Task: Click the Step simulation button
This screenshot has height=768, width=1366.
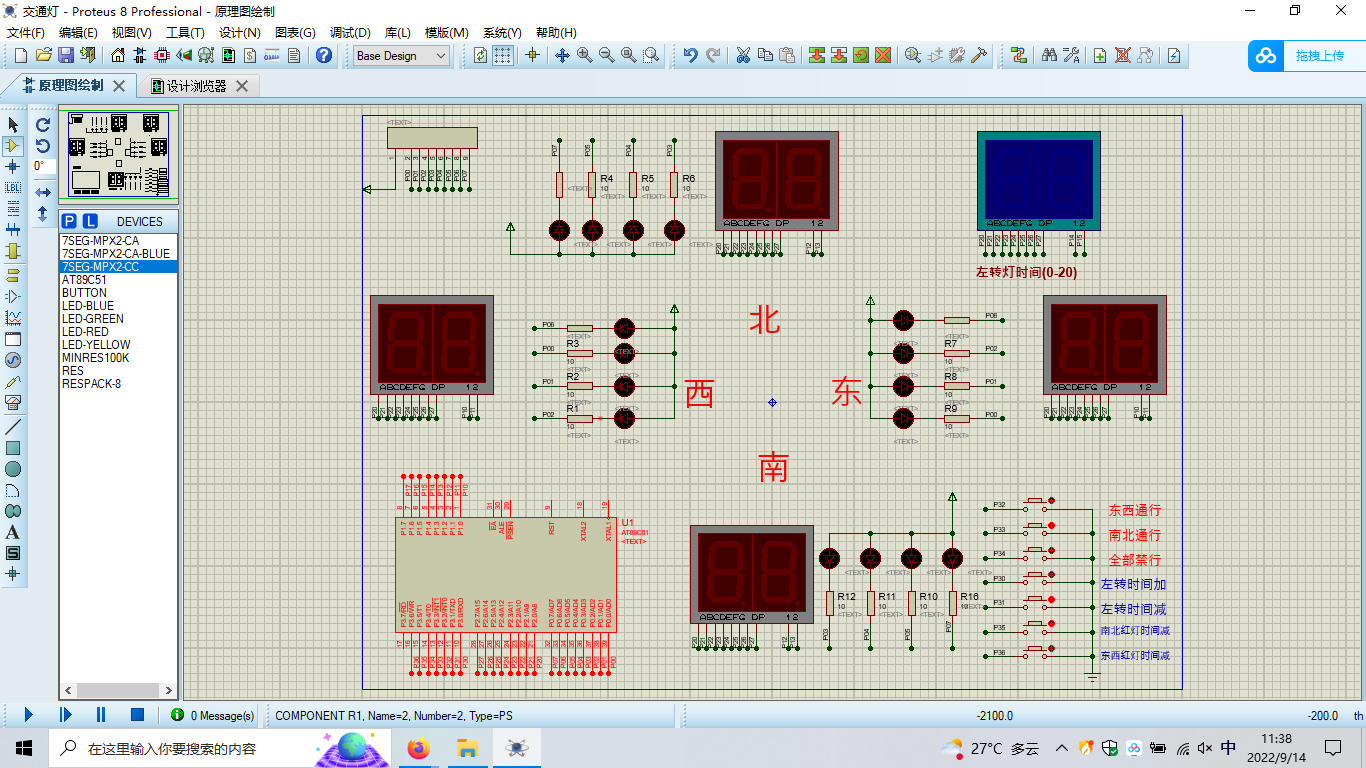Action: pos(65,715)
